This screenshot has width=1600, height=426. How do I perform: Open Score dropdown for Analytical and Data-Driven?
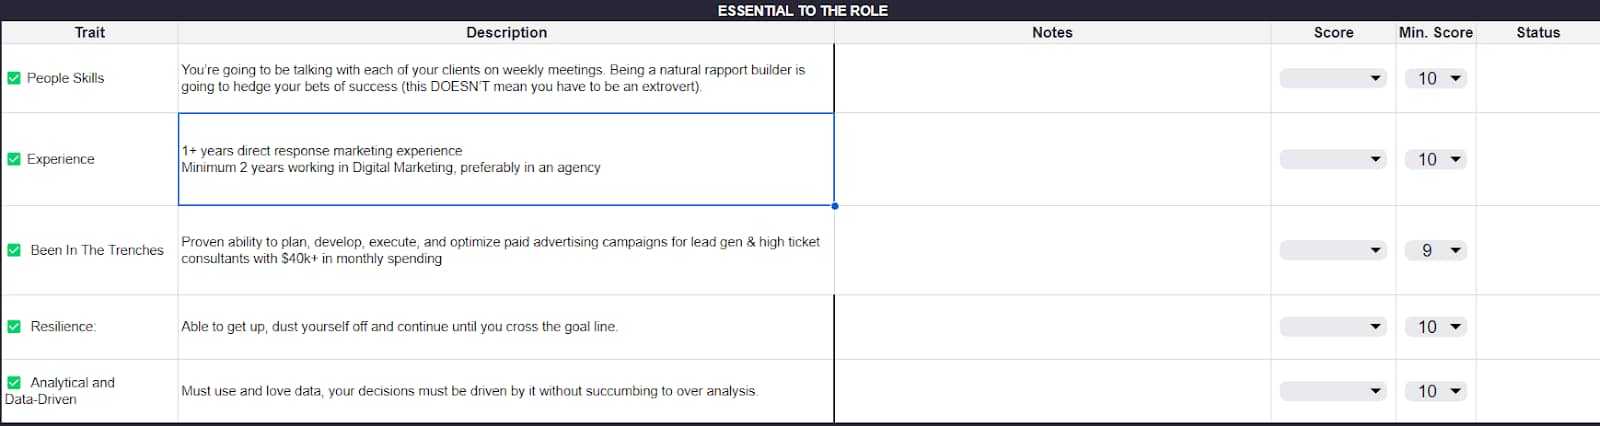point(1333,391)
